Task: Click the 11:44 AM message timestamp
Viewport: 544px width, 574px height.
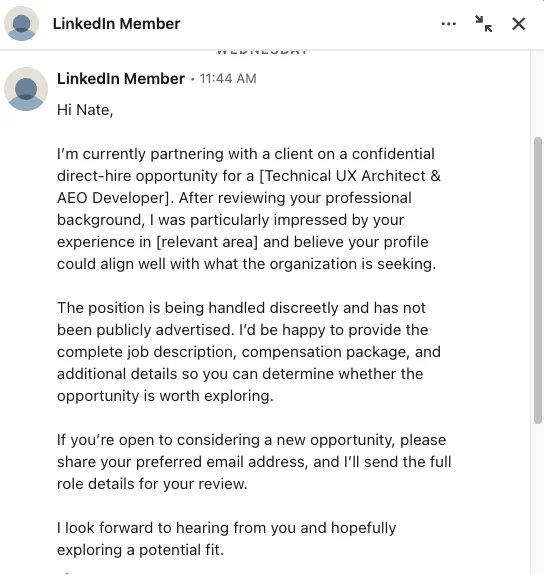Action: pyautogui.click(x=228, y=78)
